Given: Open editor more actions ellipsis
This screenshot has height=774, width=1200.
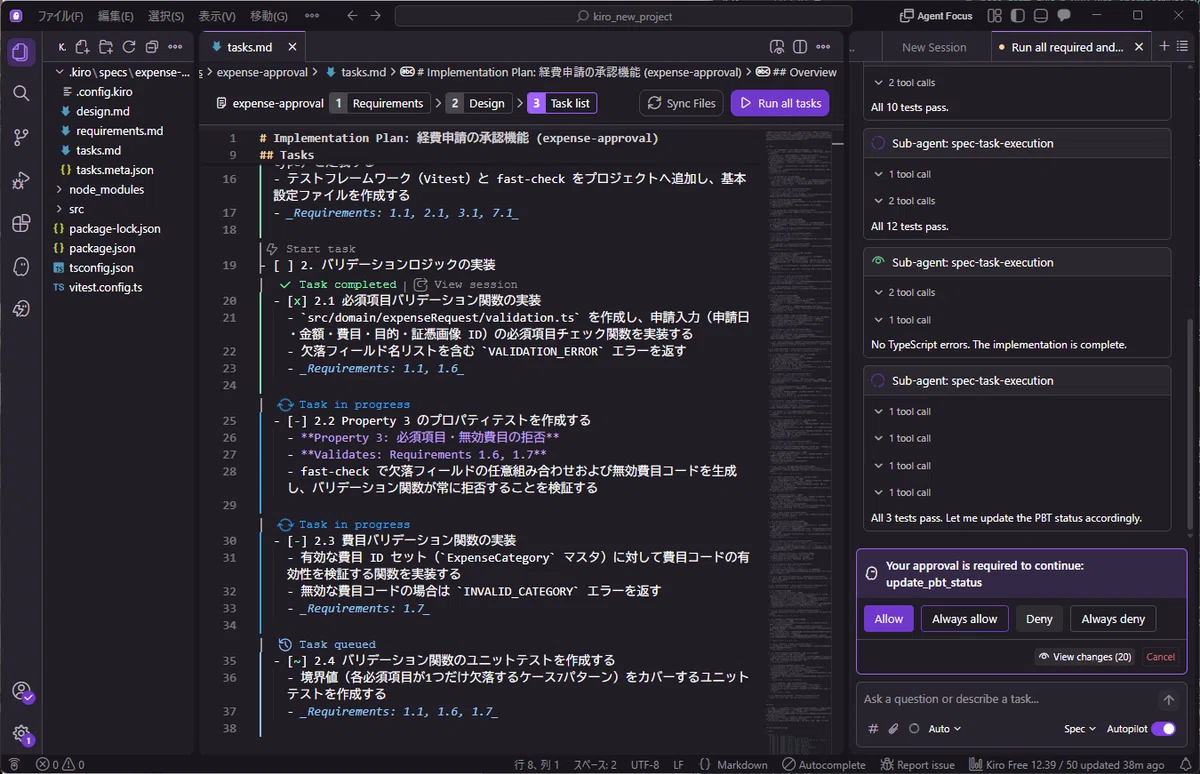Looking at the screenshot, I should click(823, 47).
